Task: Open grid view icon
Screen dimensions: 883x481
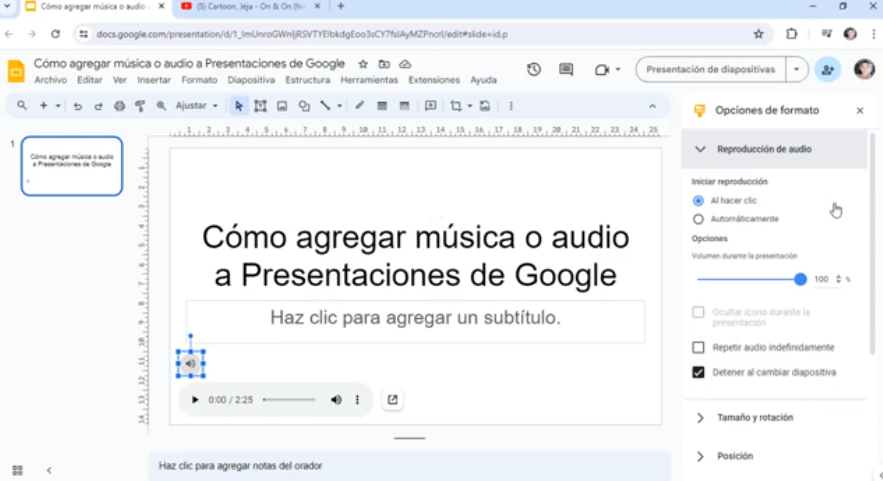Action: coord(17,470)
